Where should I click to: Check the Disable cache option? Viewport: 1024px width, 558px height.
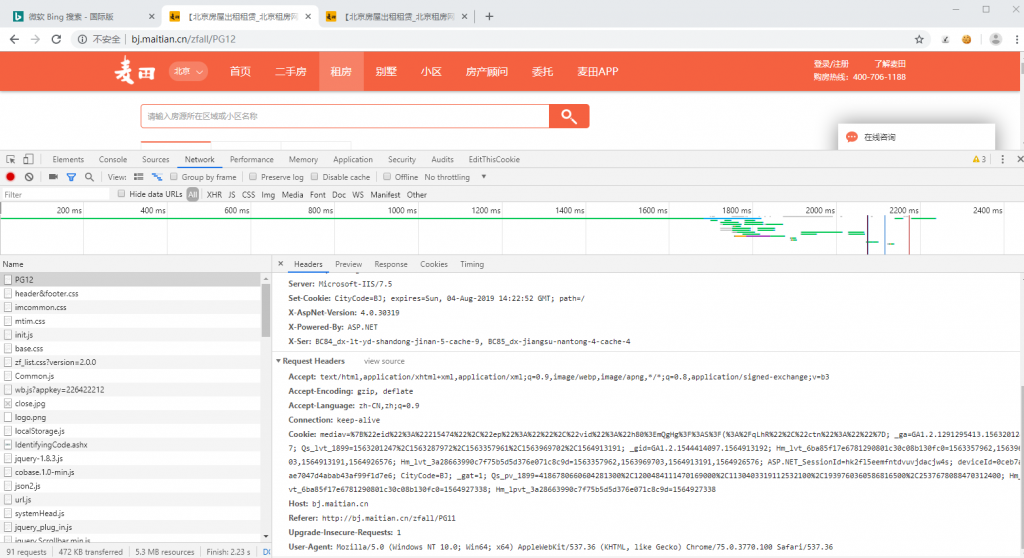point(316,177)
